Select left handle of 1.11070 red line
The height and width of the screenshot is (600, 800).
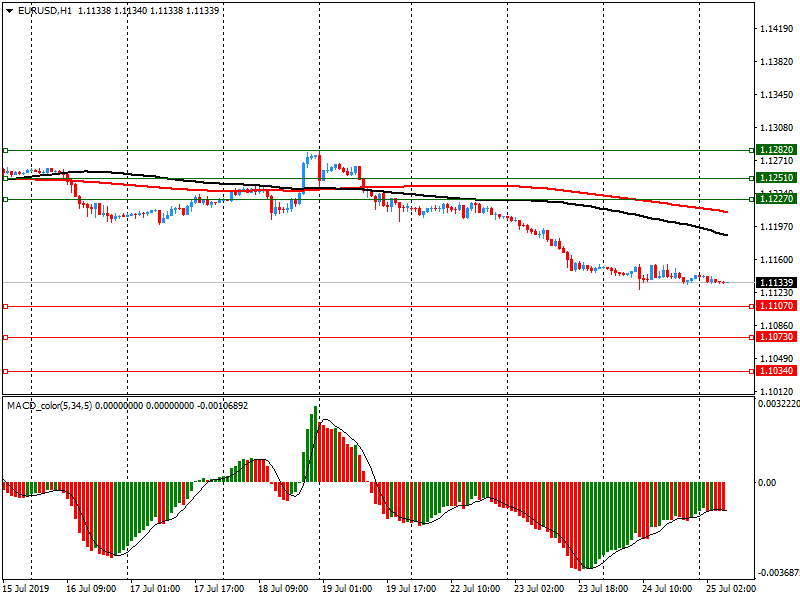coord(6,307)
